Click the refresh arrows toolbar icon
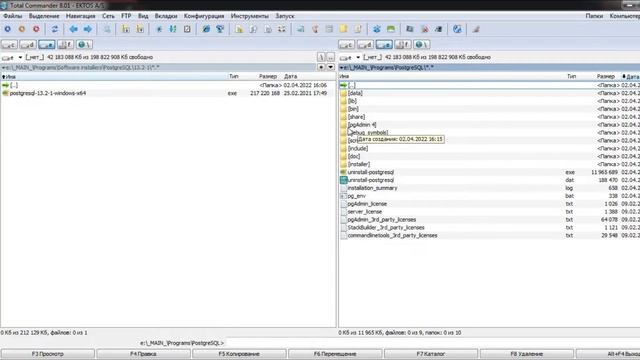 (54, 29)
